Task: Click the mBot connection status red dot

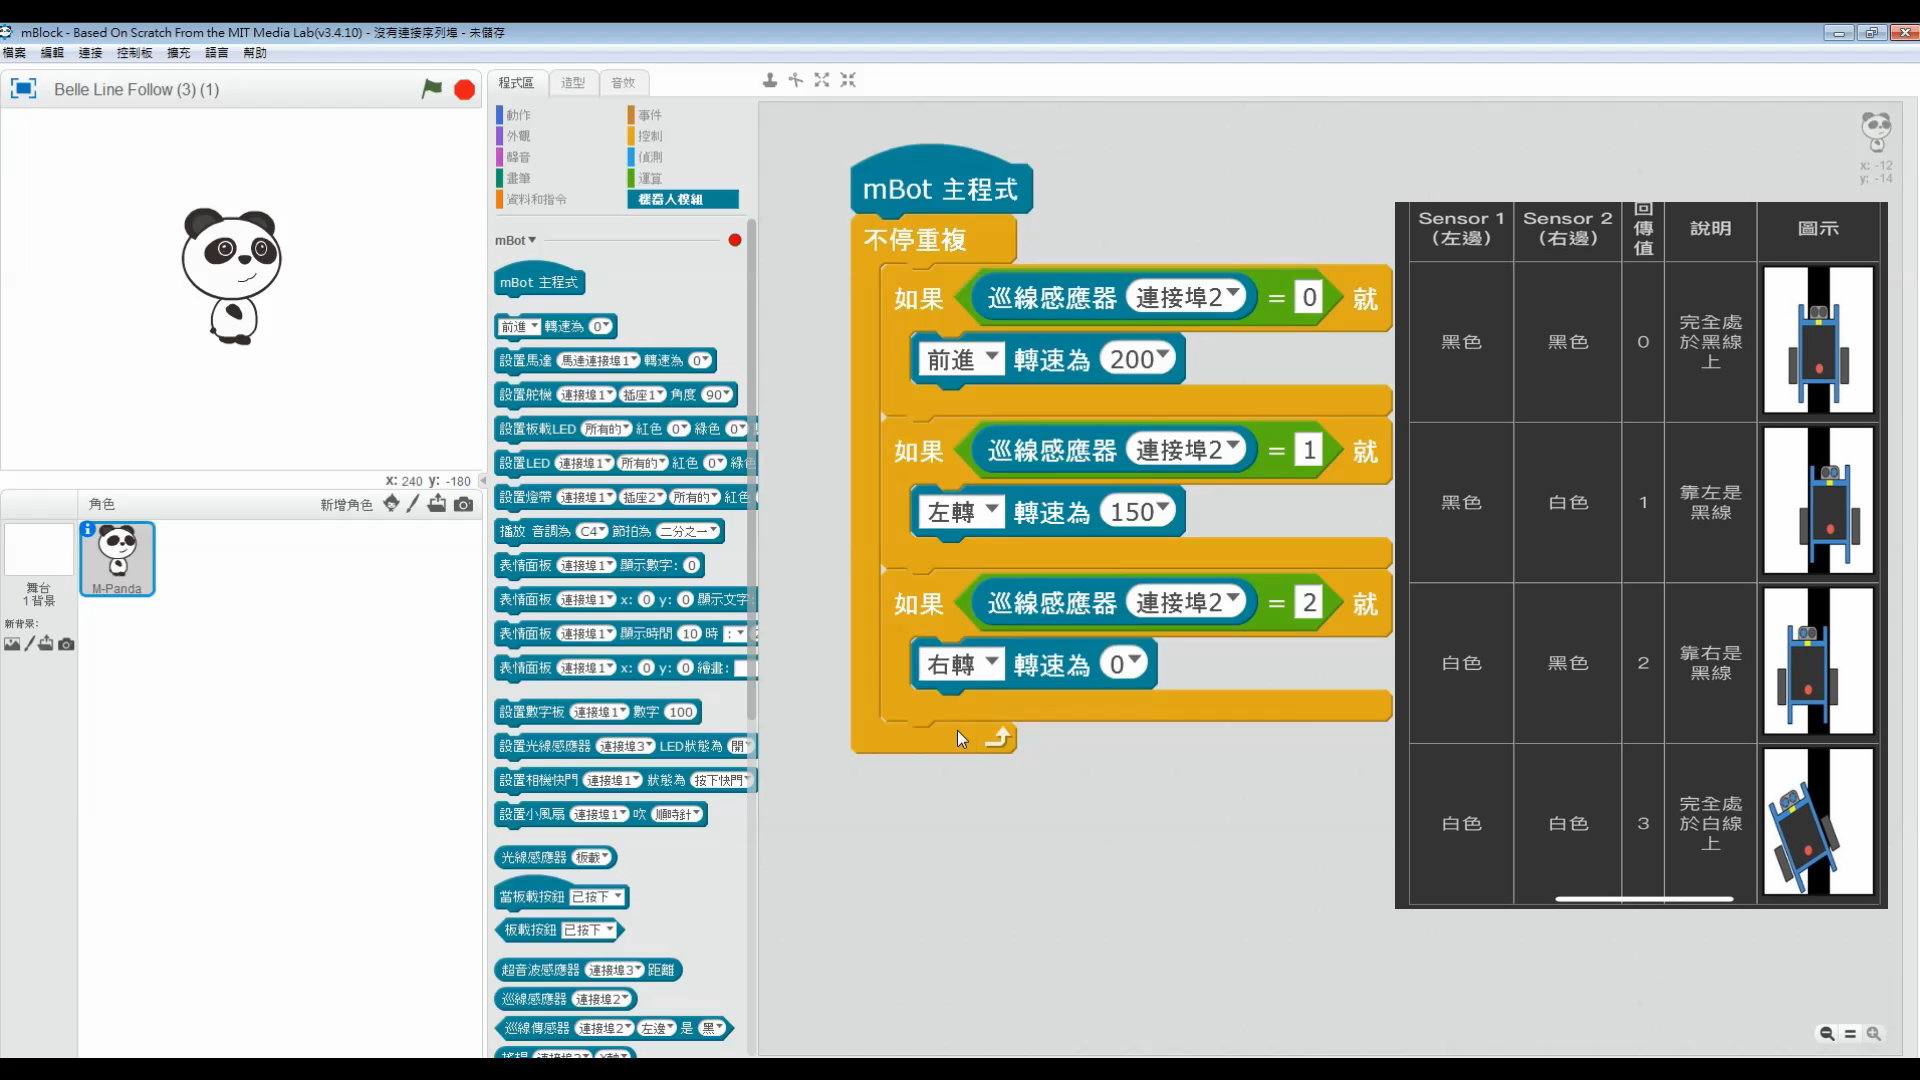Action: 735,240
